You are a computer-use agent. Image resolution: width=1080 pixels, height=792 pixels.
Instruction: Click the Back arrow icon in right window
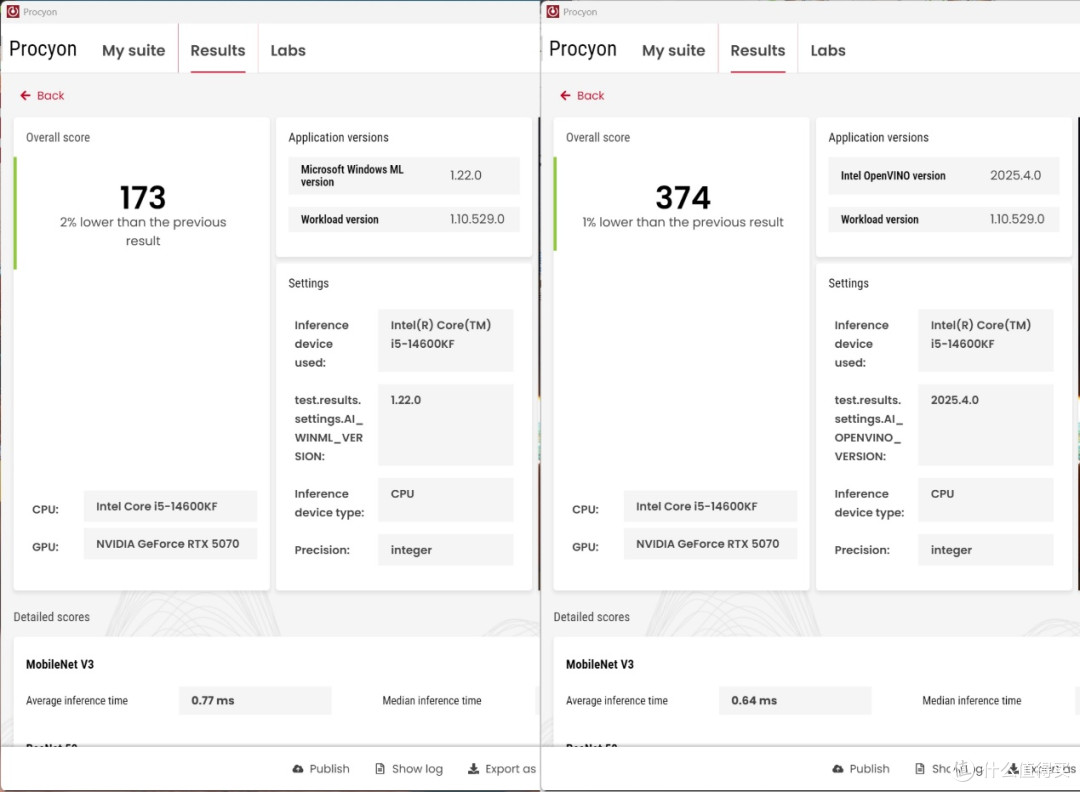coord(565,96)
